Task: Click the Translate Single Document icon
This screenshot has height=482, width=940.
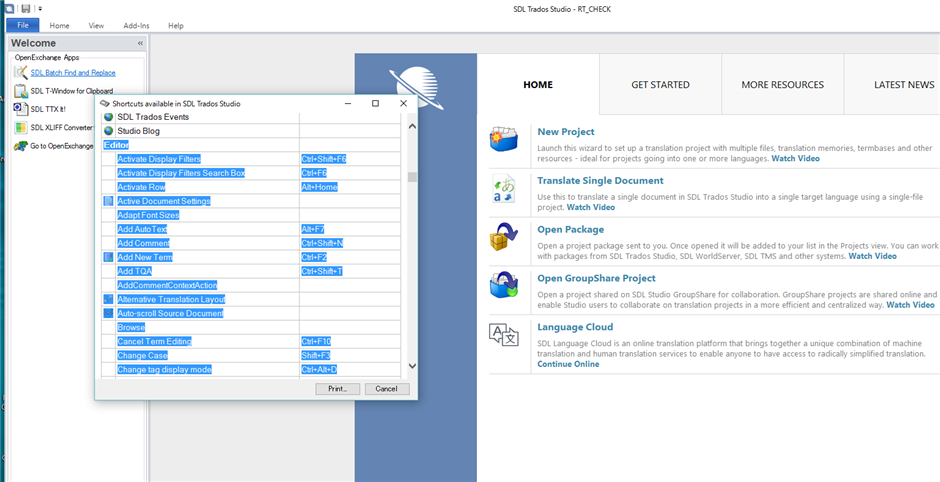Action: pos(504,188)
